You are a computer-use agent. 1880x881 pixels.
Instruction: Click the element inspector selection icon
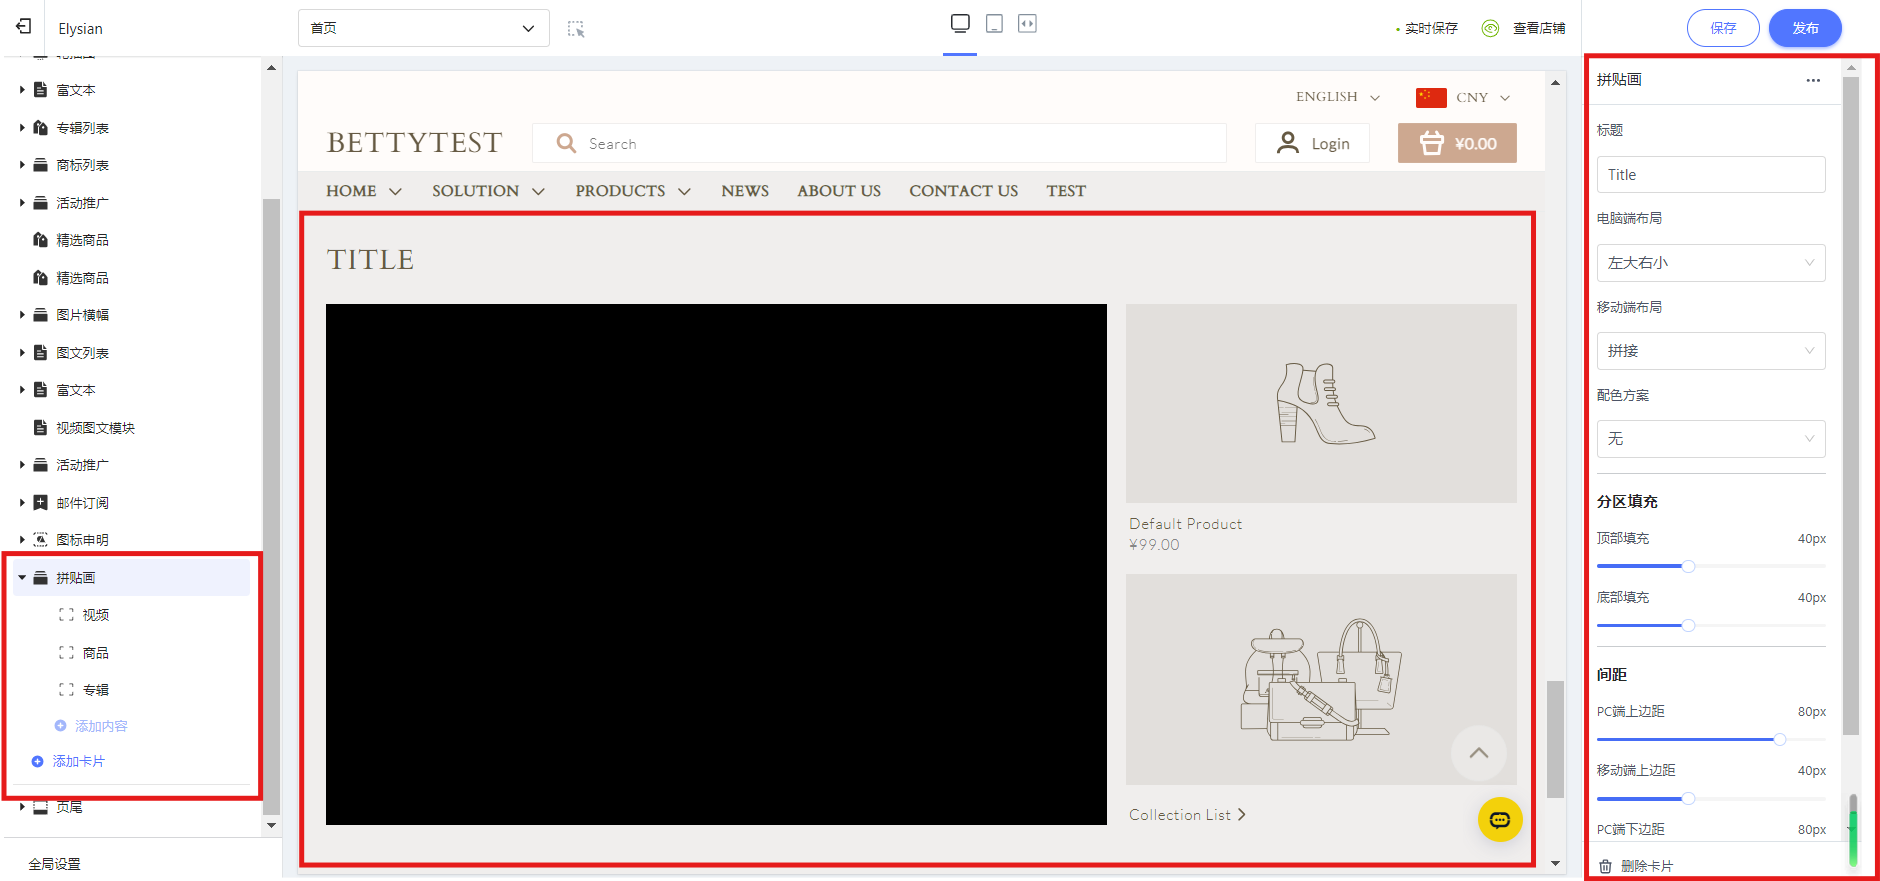pyautogui.click(x=576, y=29)
